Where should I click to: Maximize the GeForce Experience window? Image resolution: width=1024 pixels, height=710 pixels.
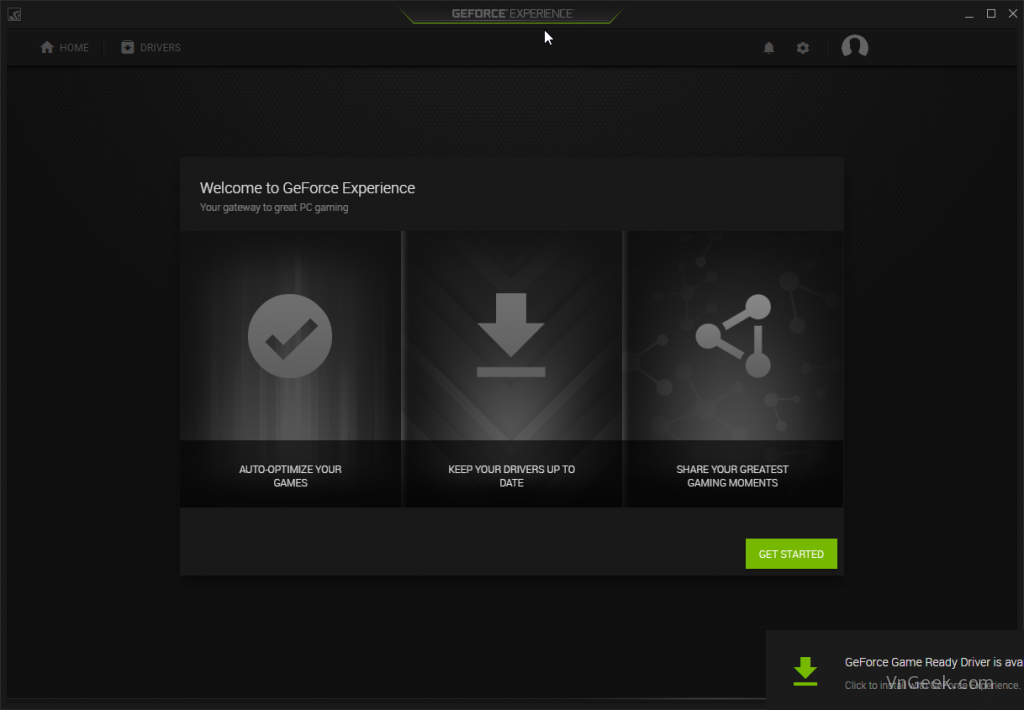tap(991, 14)
